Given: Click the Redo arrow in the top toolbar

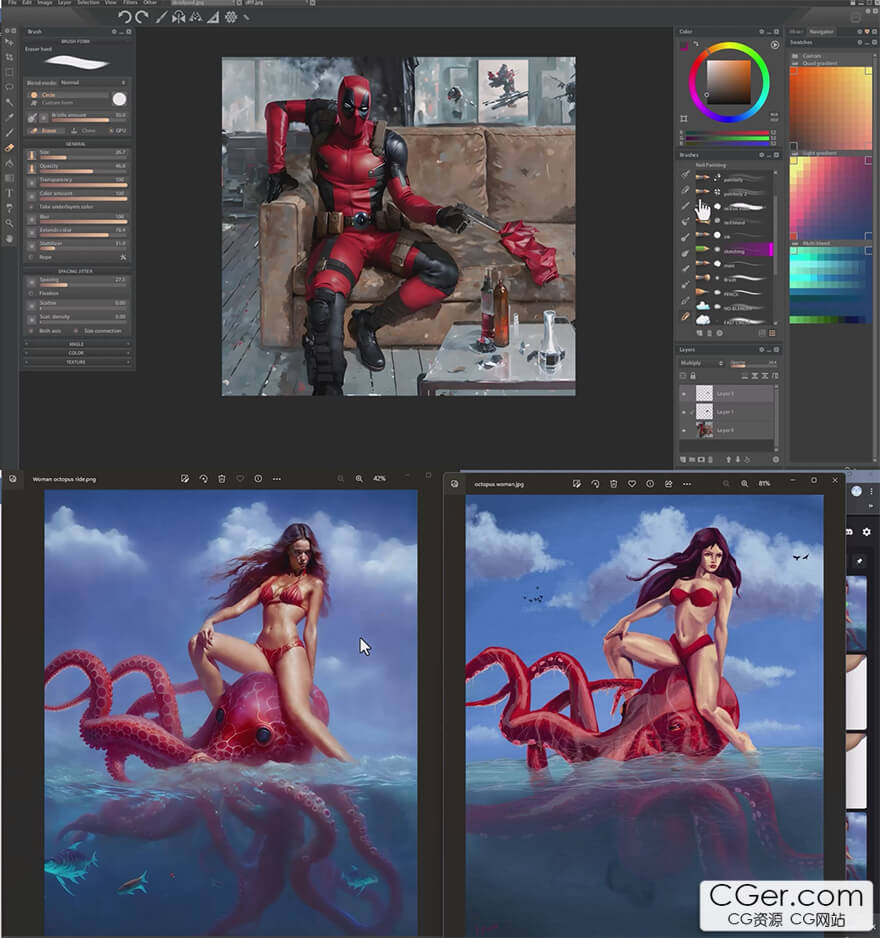Looking at the screenshot, I should [x=142, y=17].
